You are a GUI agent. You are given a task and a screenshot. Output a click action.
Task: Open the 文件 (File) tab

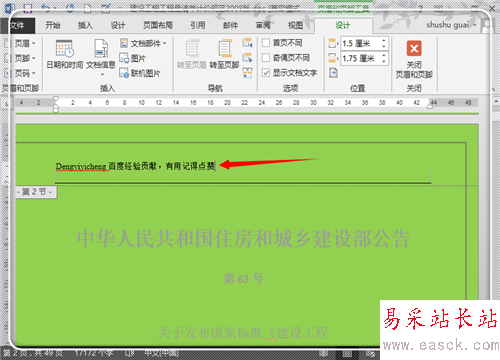[18, 25]
